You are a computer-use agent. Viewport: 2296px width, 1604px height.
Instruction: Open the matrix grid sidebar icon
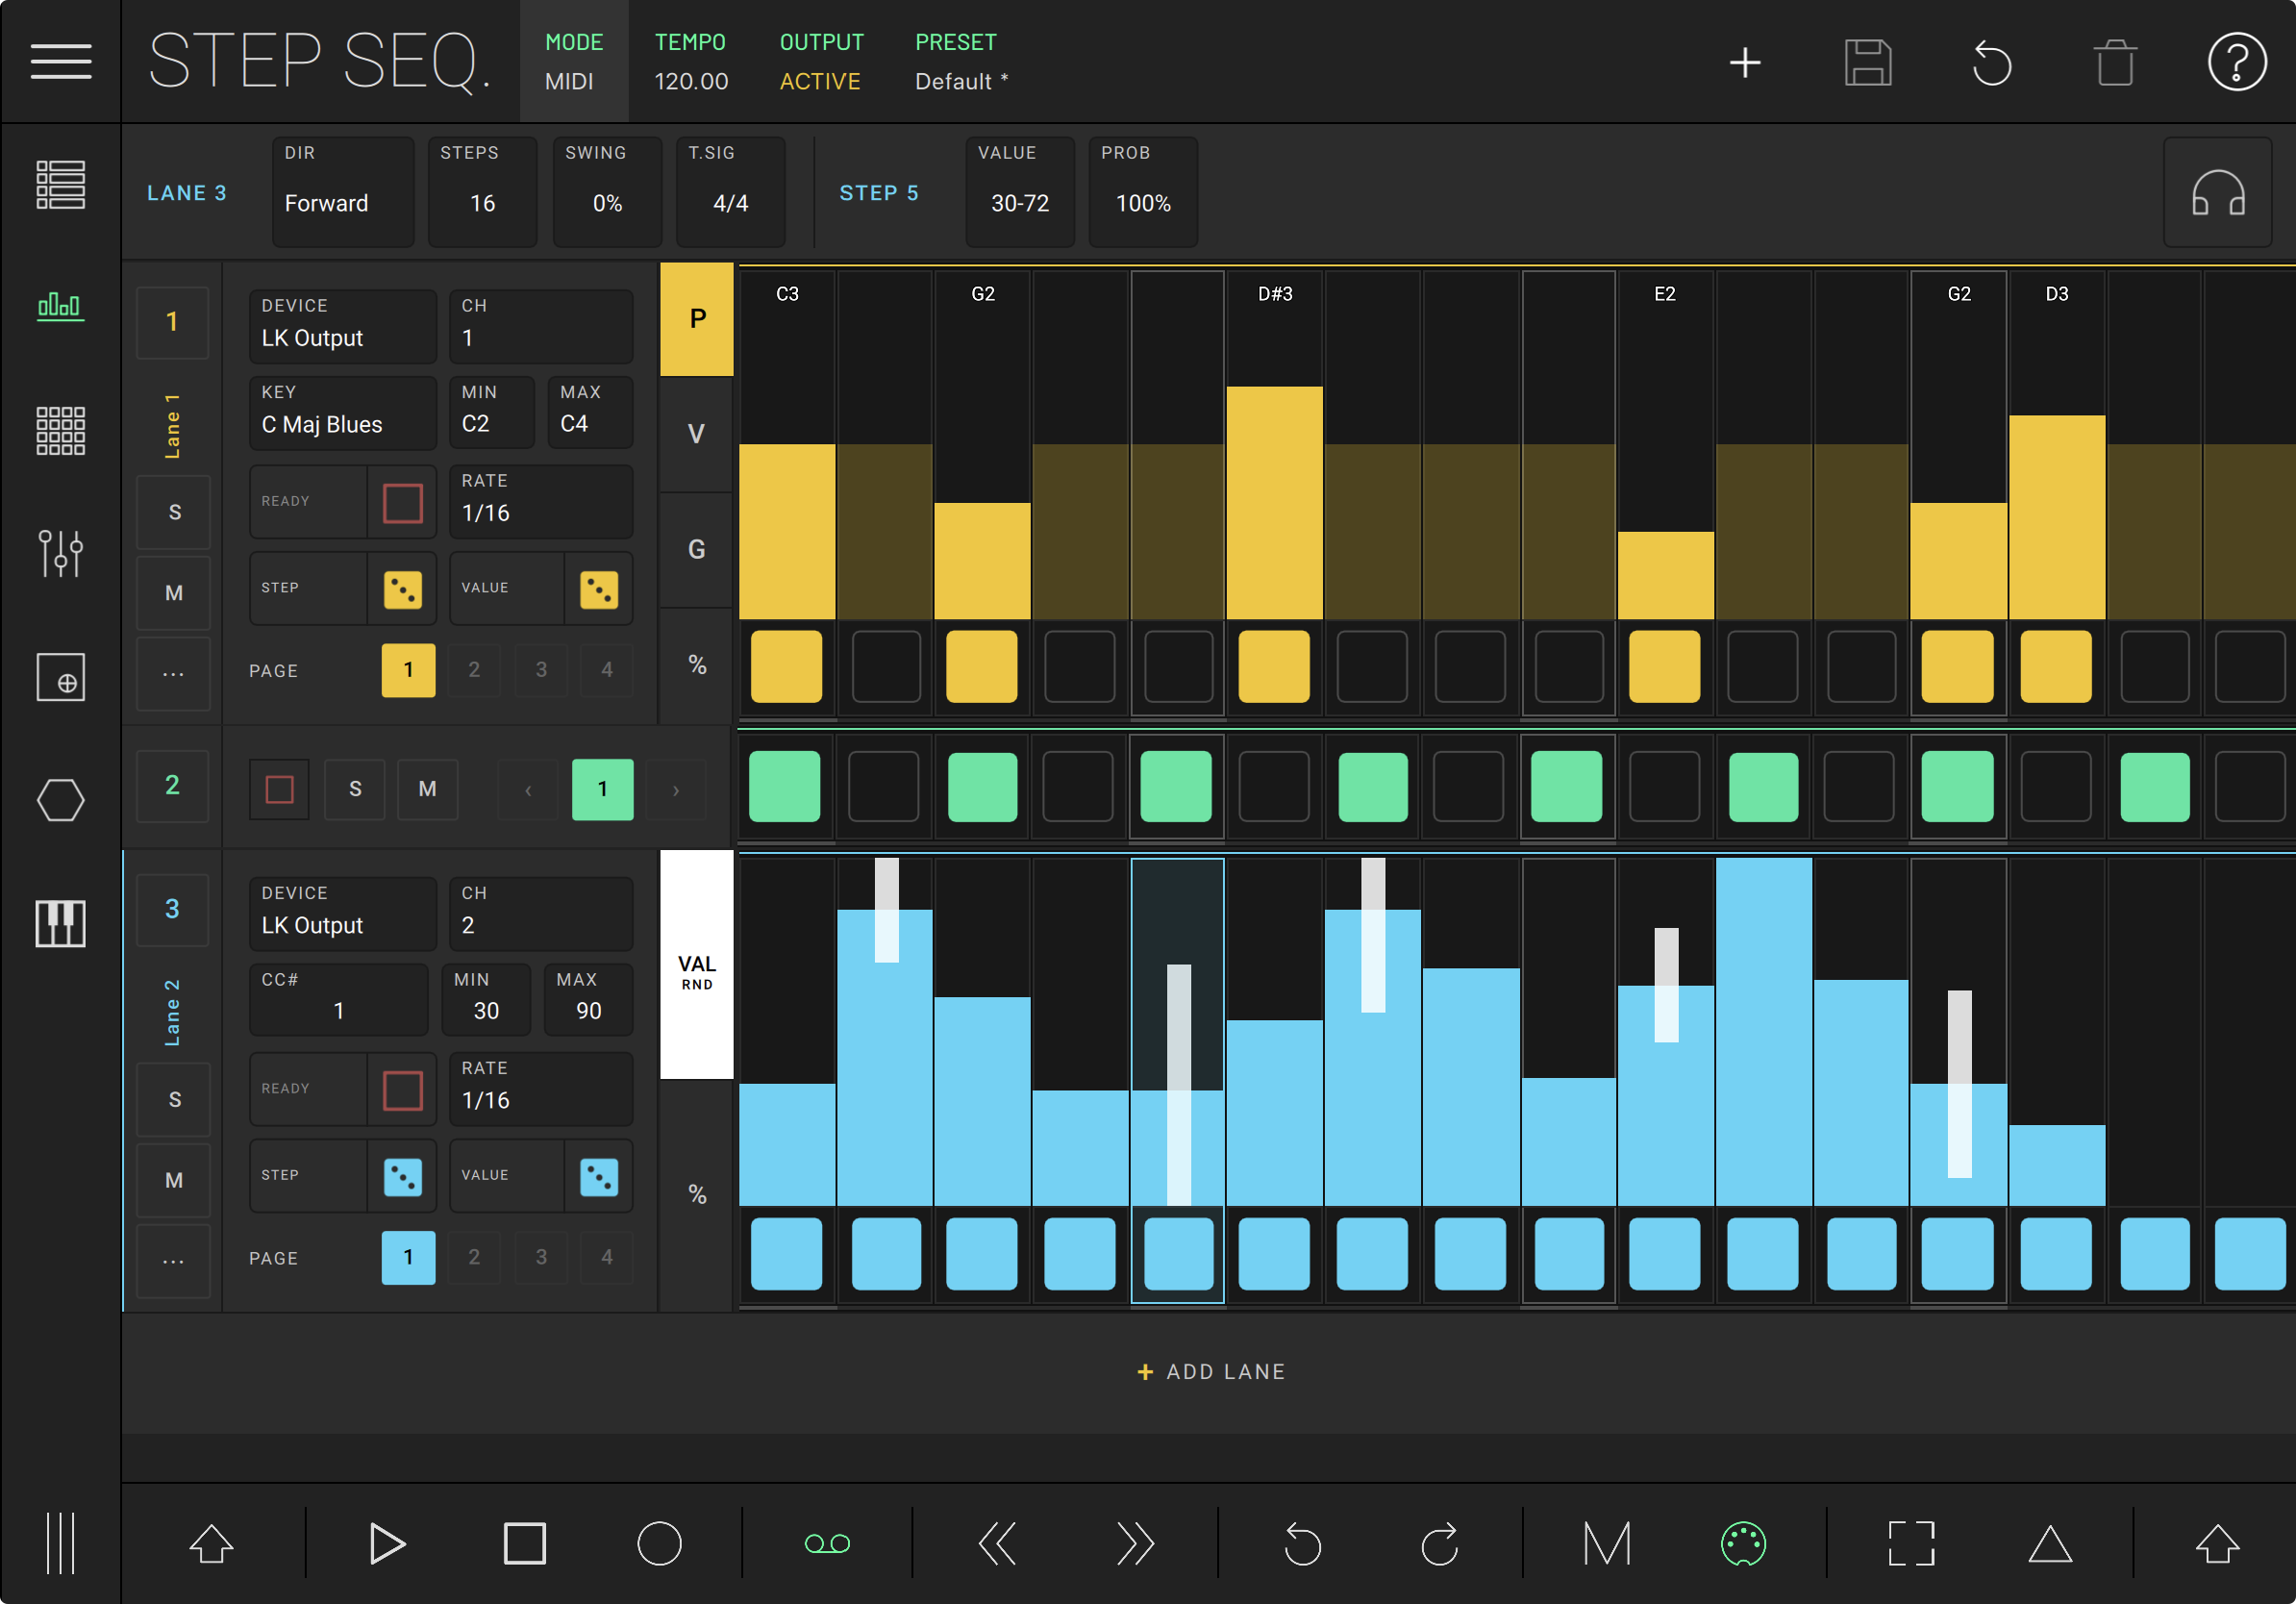[x=60, y=431]
